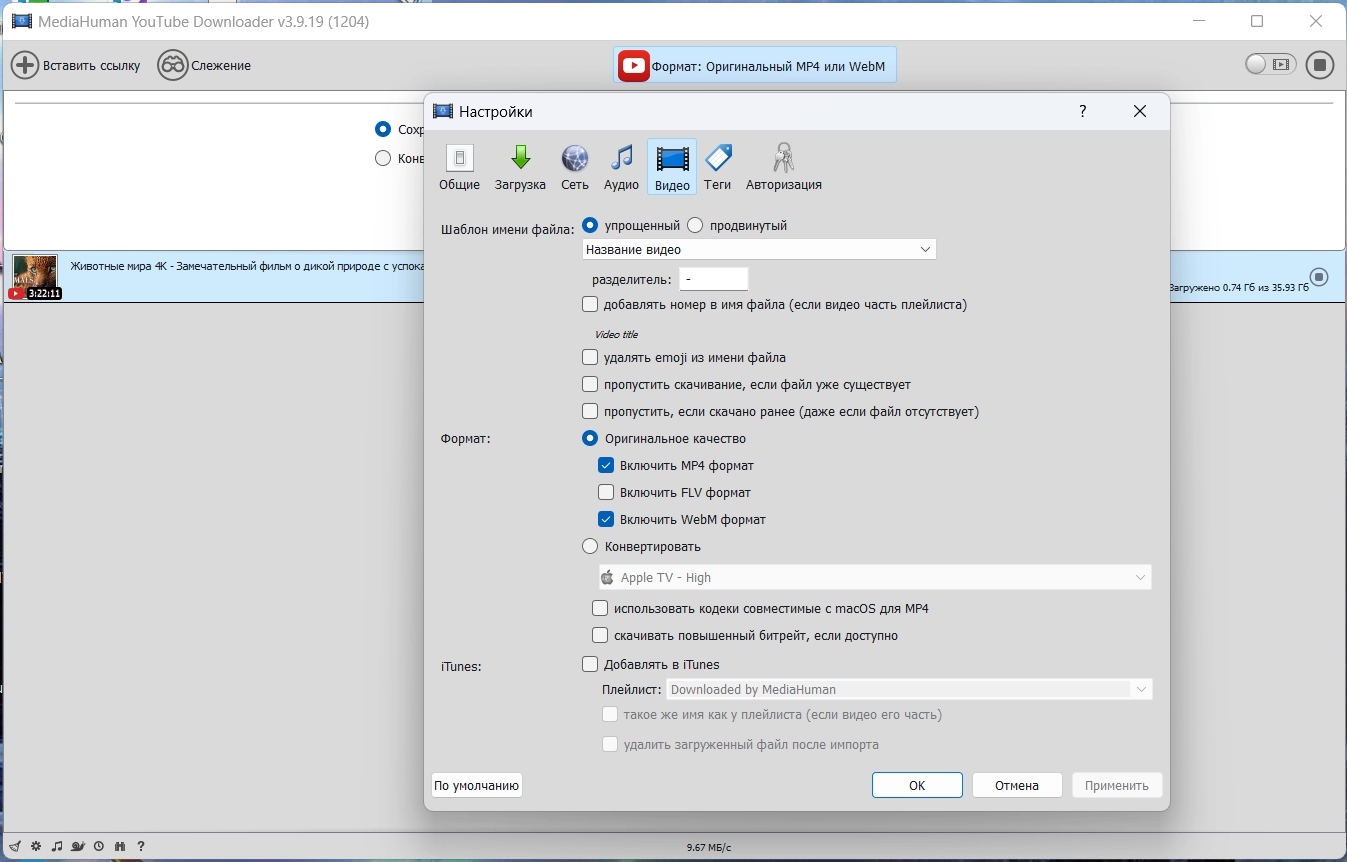
Task: Open the Общие settings tab
Action: [459, 167]
